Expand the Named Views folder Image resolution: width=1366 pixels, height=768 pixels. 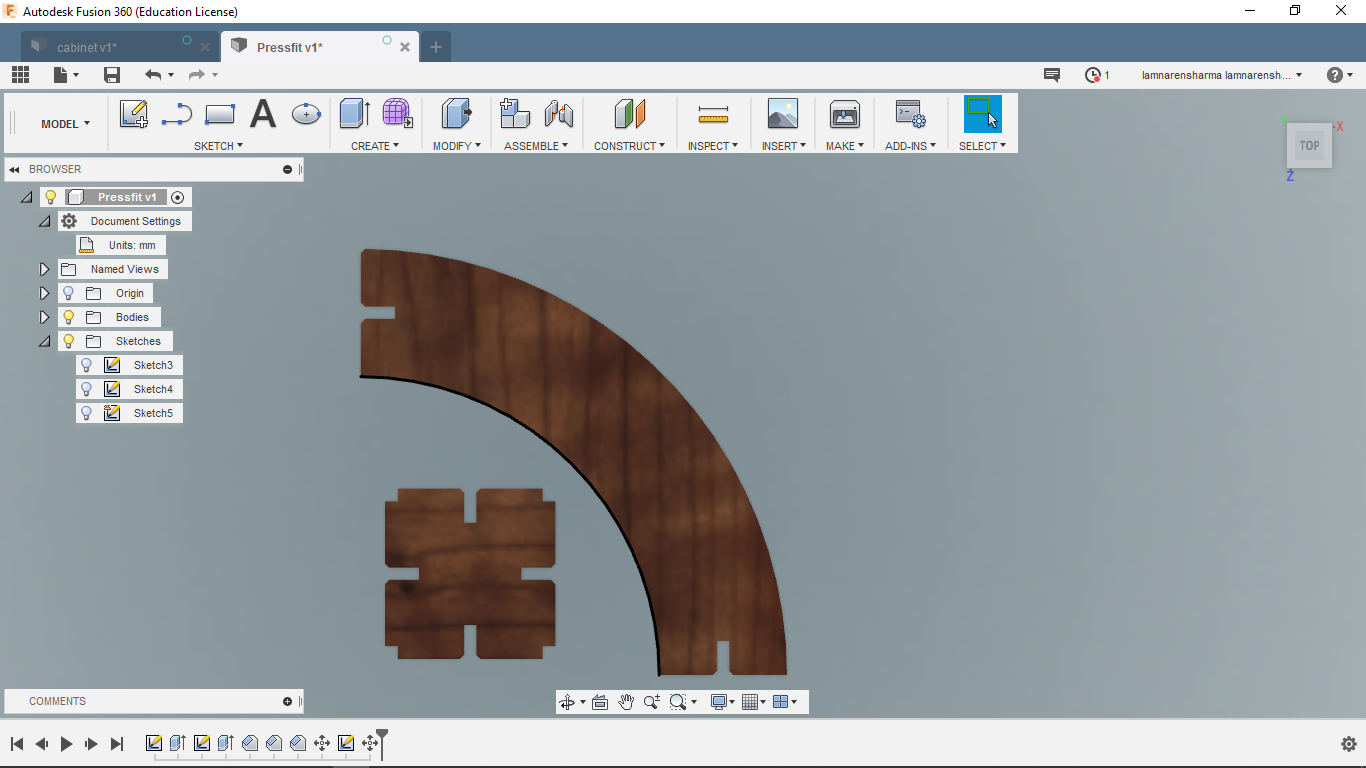pyautogui.click(x=44, y=269)
